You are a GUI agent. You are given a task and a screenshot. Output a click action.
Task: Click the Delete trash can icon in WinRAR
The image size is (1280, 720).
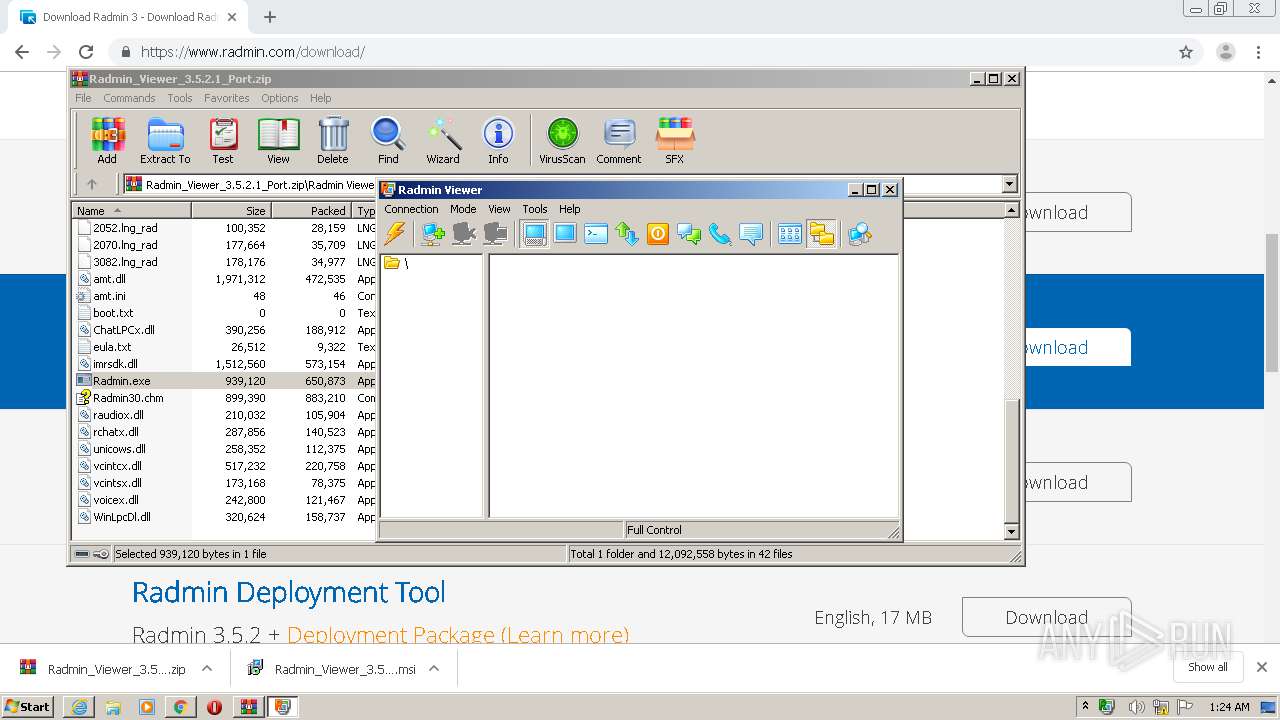pos(333,141)
